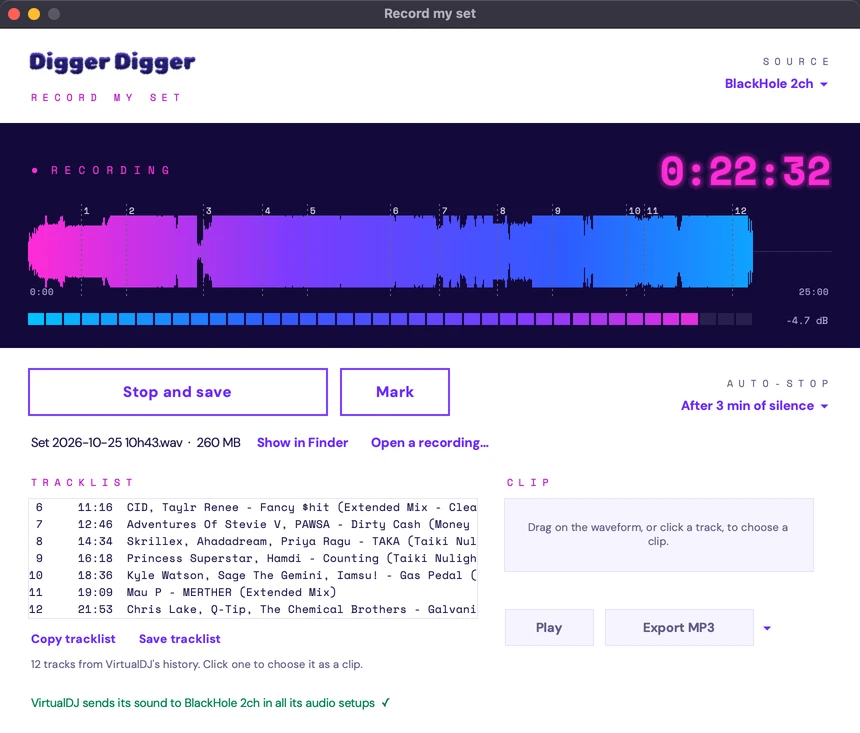Click waveform marker 6
The width and height of the screenshot is (860, 733).
(x=395, y=211)
